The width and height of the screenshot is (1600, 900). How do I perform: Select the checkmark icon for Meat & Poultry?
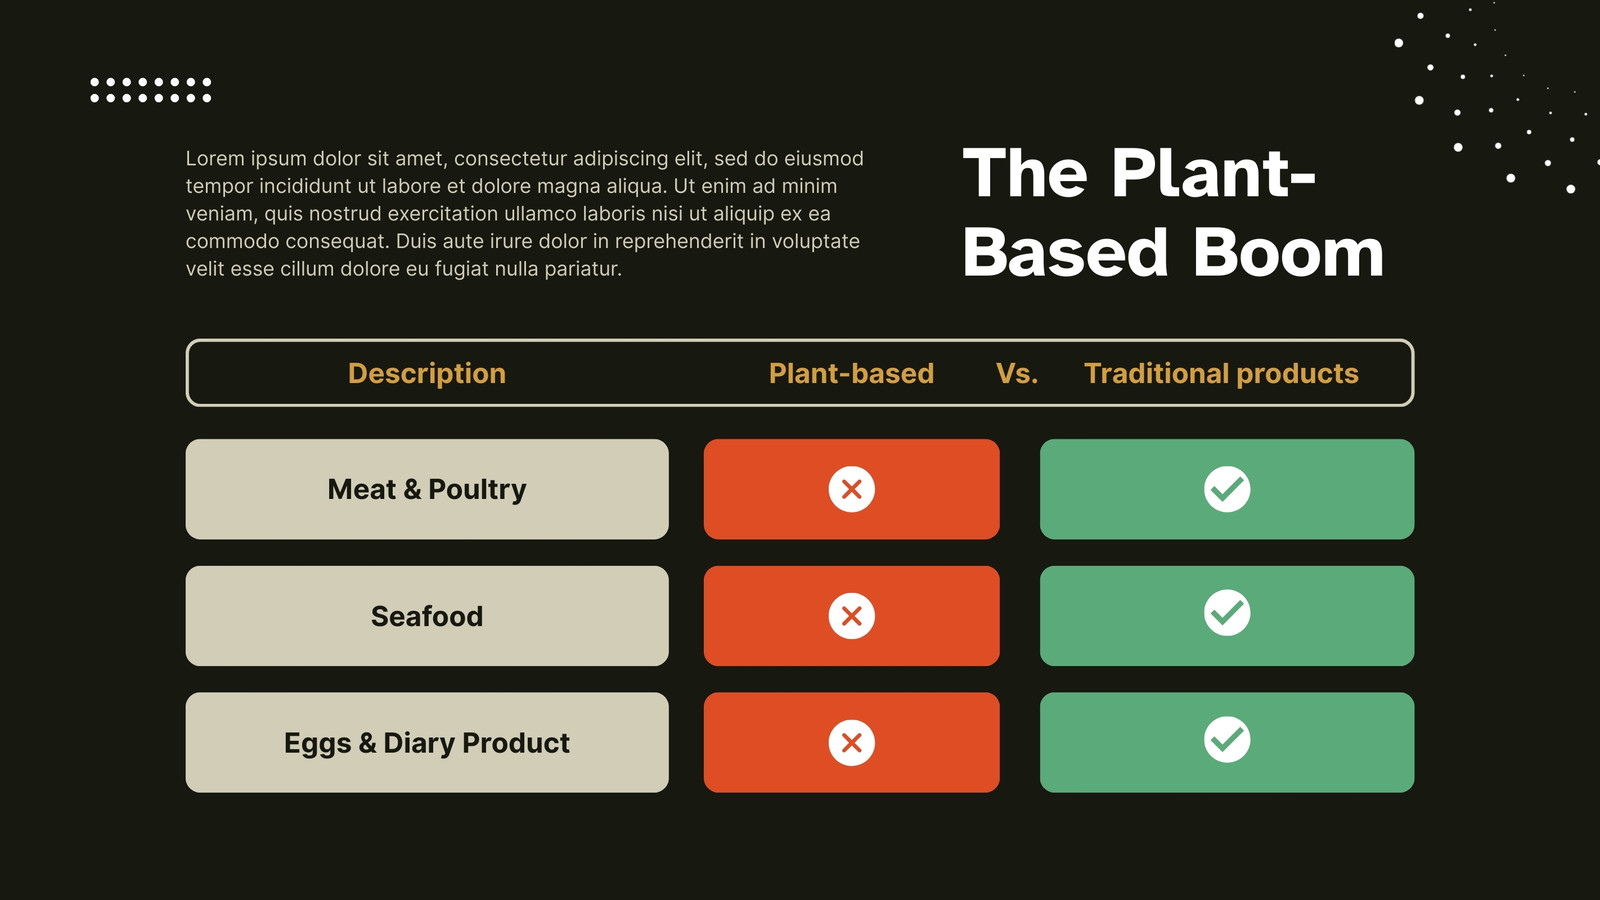1227,489
